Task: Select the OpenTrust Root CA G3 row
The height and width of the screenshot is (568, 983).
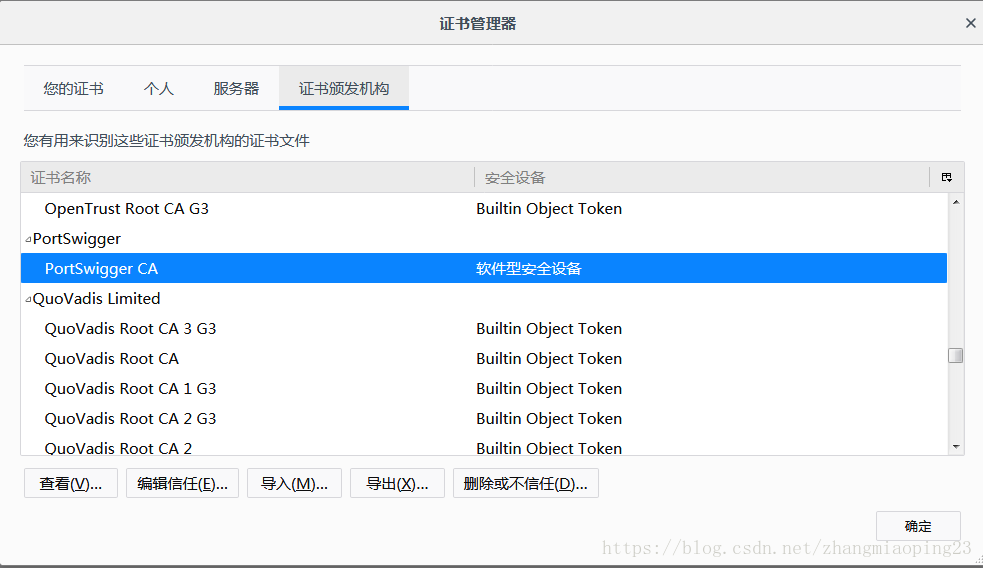Action: [x=484, y=209]
